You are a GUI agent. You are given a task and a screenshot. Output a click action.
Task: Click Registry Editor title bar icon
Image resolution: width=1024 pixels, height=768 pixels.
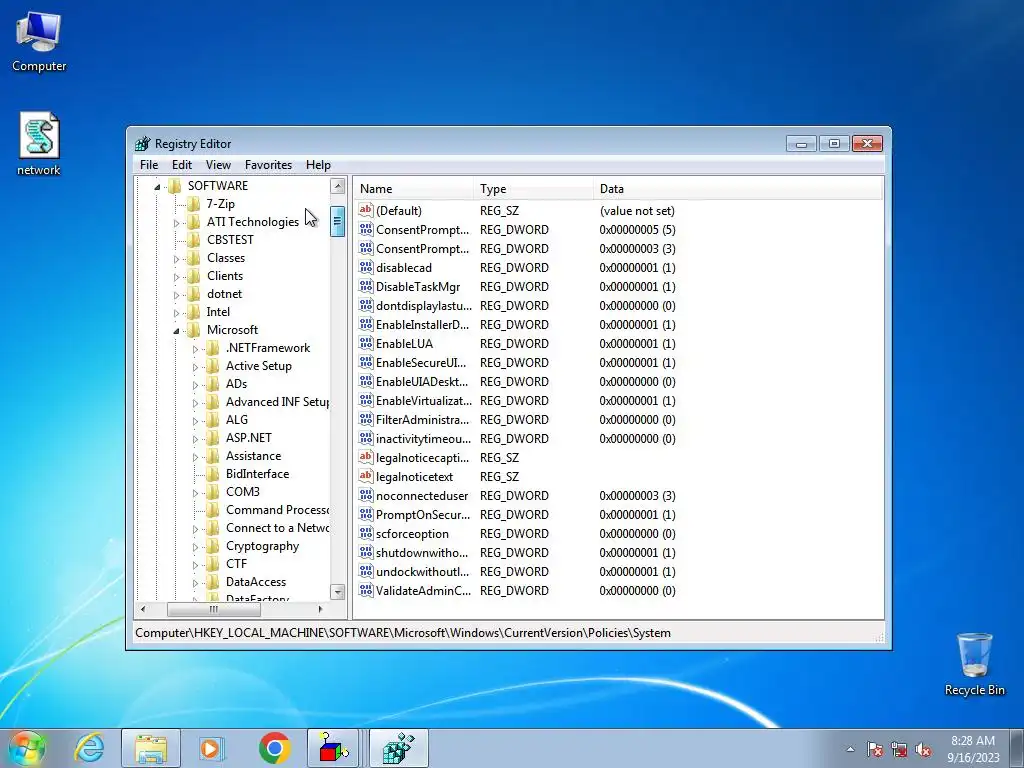(142, 144)
